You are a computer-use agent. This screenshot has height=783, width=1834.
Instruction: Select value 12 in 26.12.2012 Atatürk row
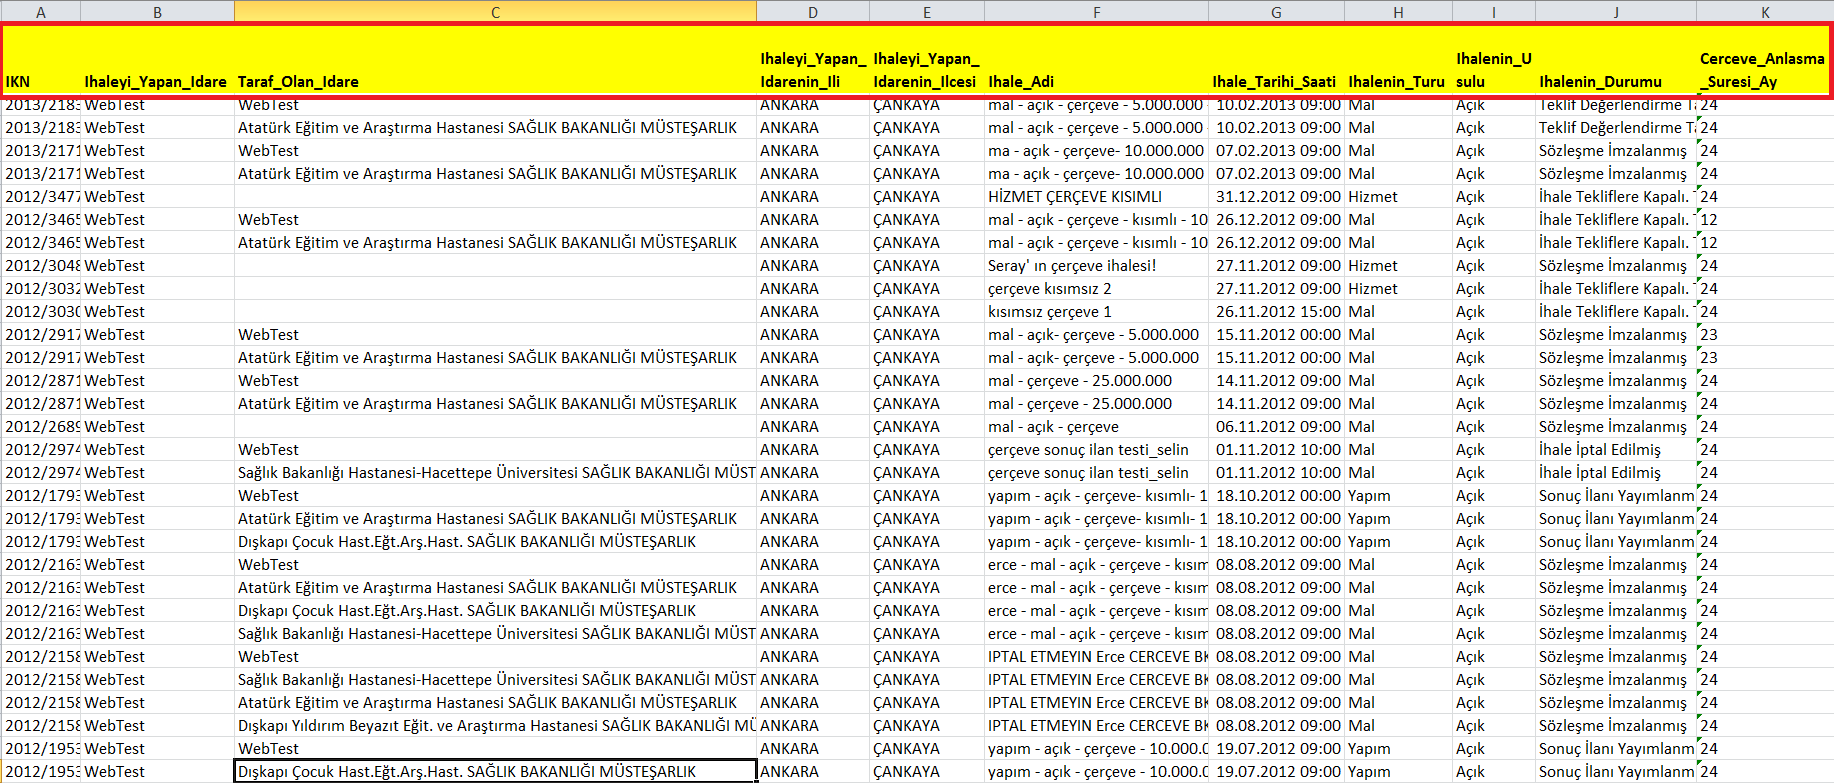1765,243
